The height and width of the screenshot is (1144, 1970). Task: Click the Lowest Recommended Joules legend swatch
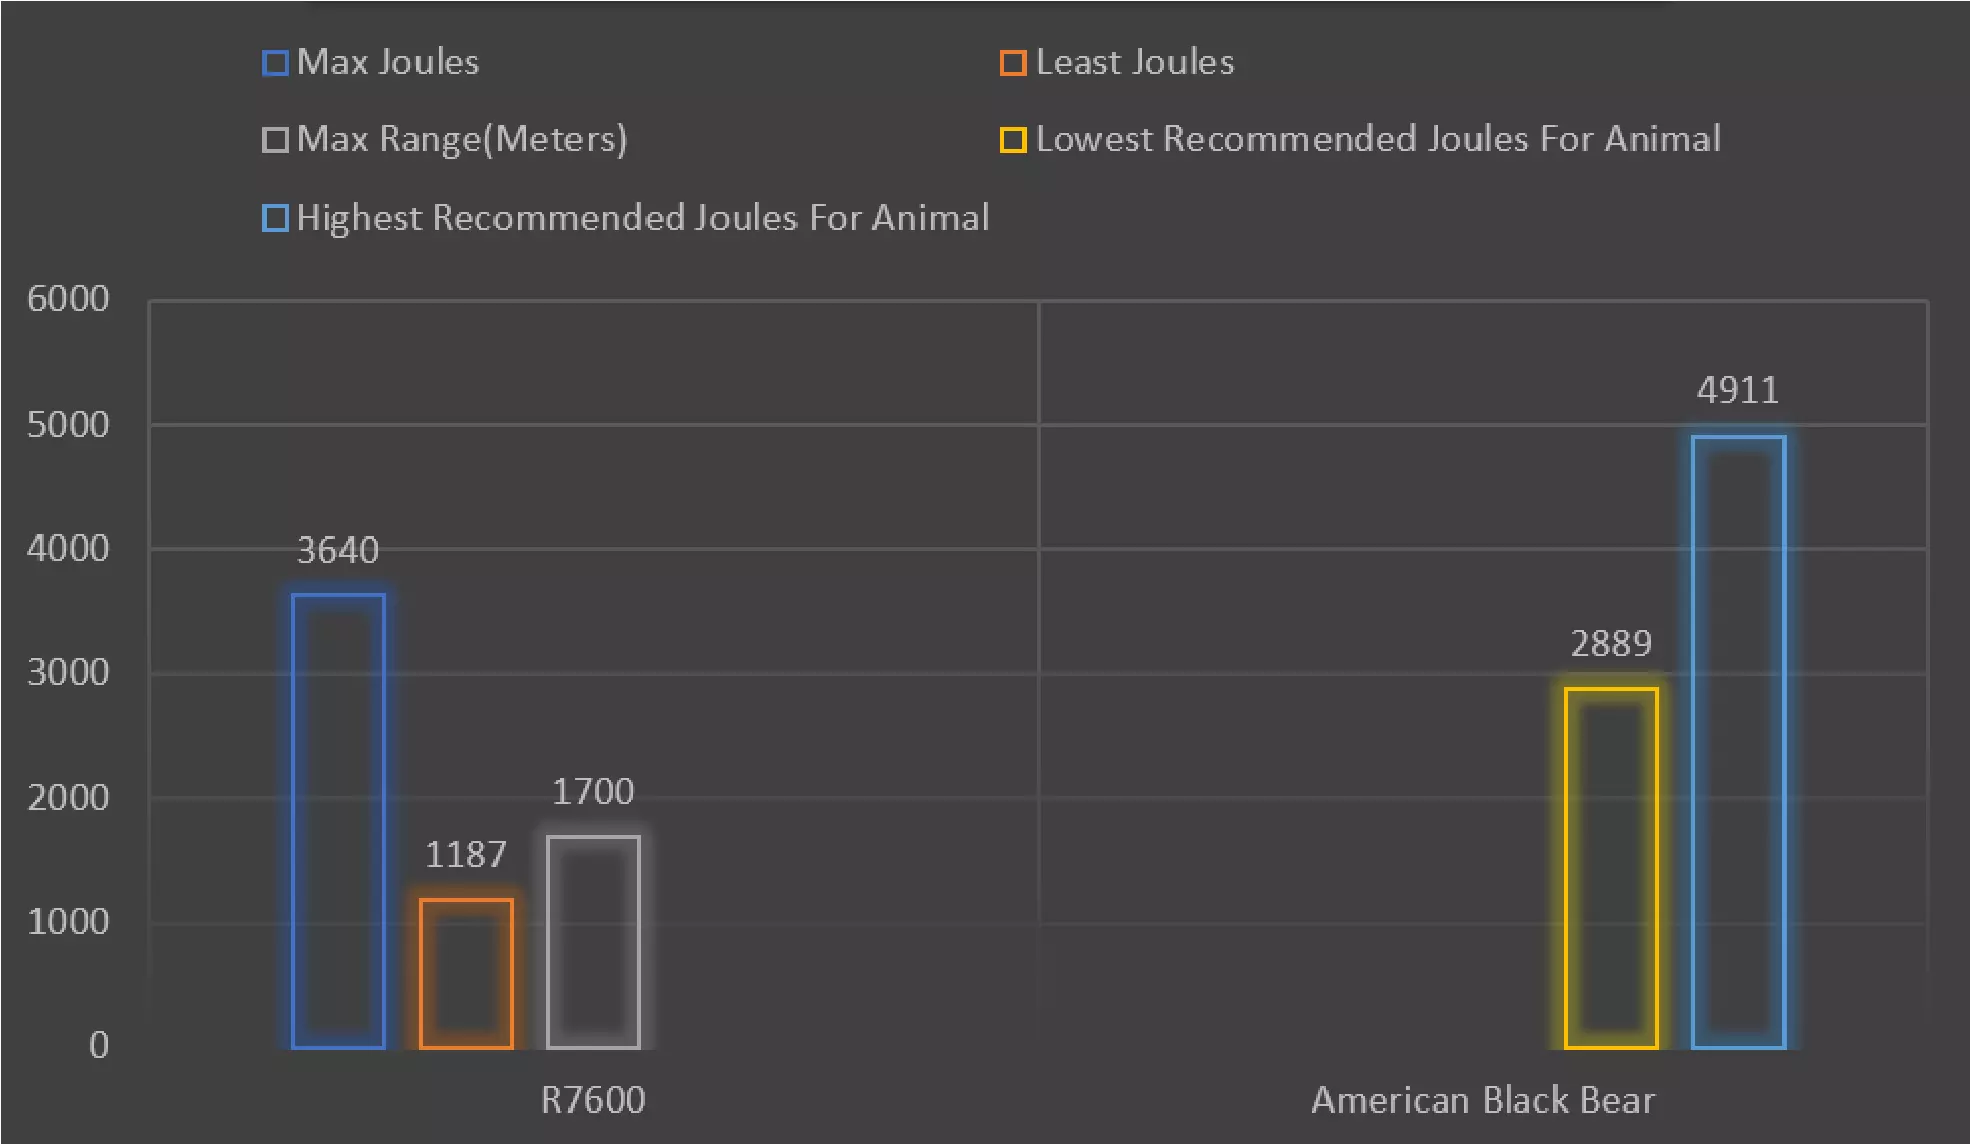click(1013, 140)
